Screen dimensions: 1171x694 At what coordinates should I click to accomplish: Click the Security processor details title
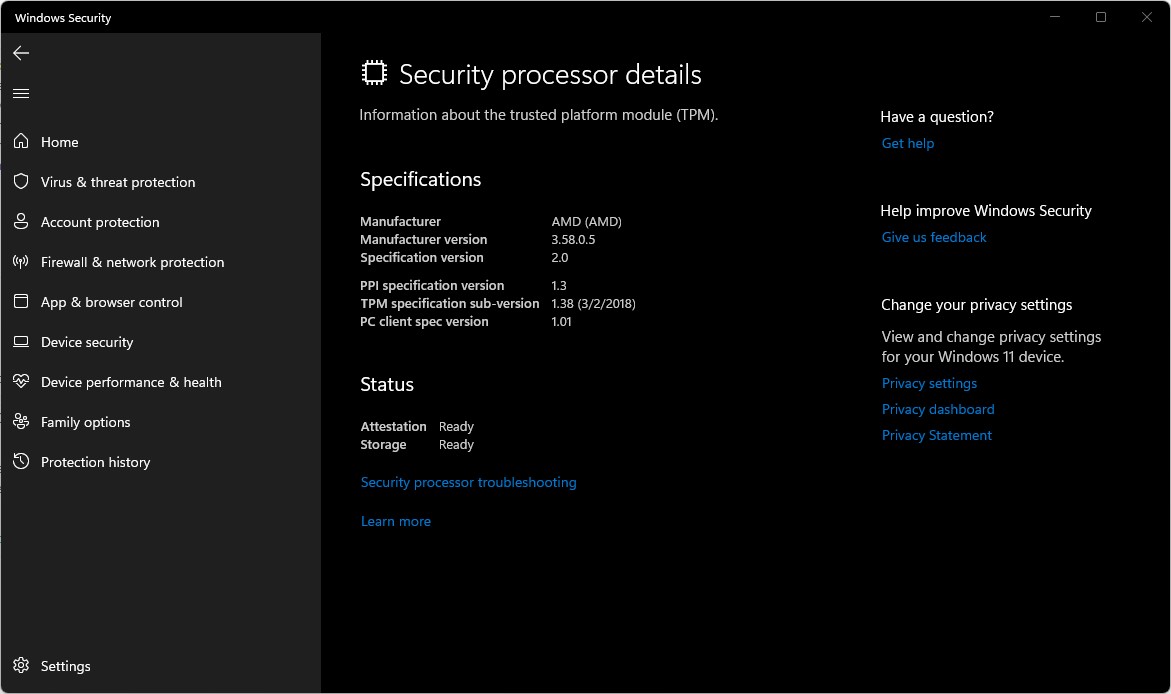(x=550, y=75)
